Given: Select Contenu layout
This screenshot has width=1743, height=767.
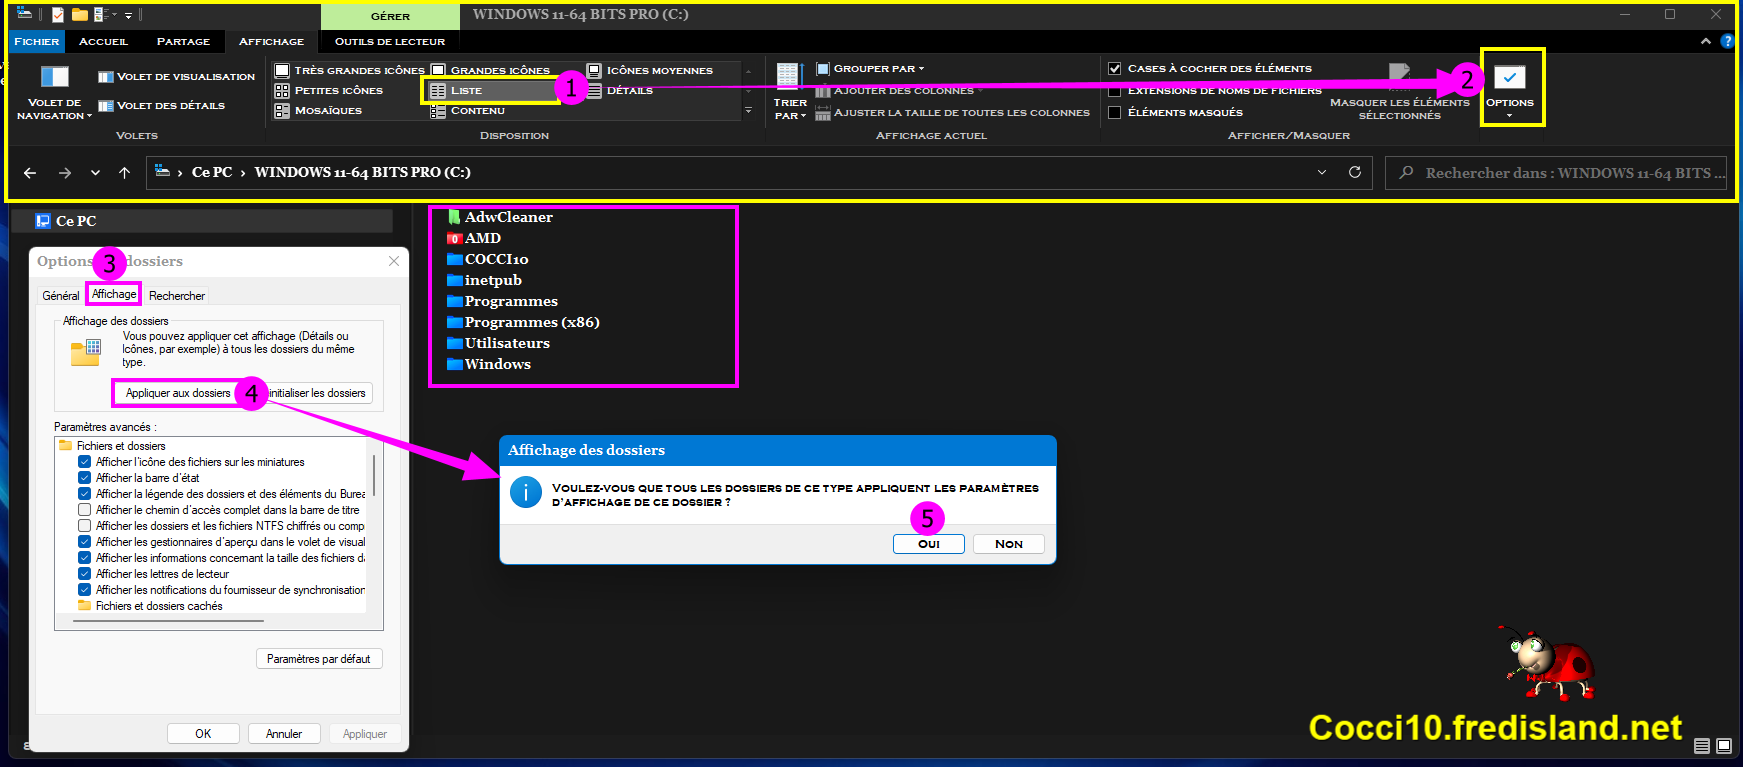Looking at the screenshot, I should coord(468,110).
